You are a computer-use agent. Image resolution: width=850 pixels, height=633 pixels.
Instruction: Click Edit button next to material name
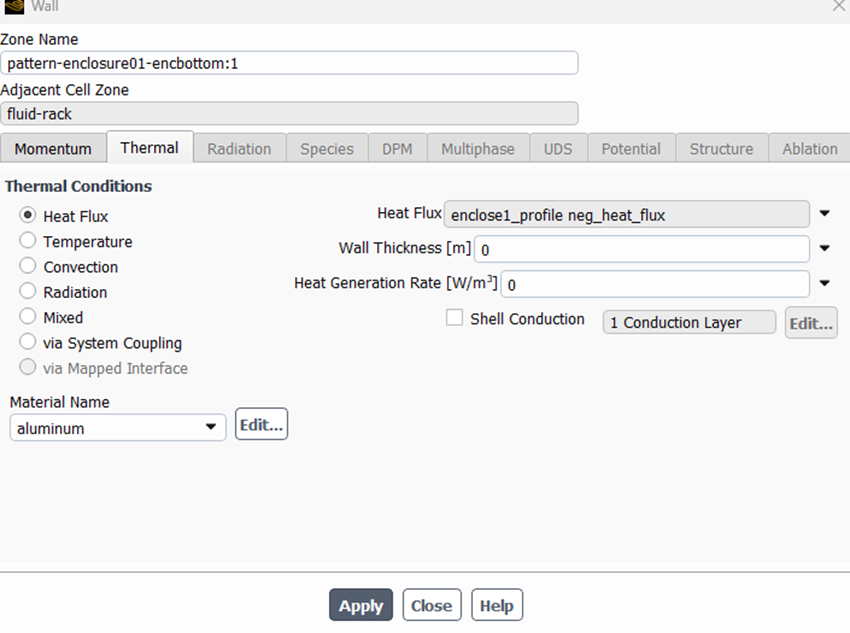point(261,425)
